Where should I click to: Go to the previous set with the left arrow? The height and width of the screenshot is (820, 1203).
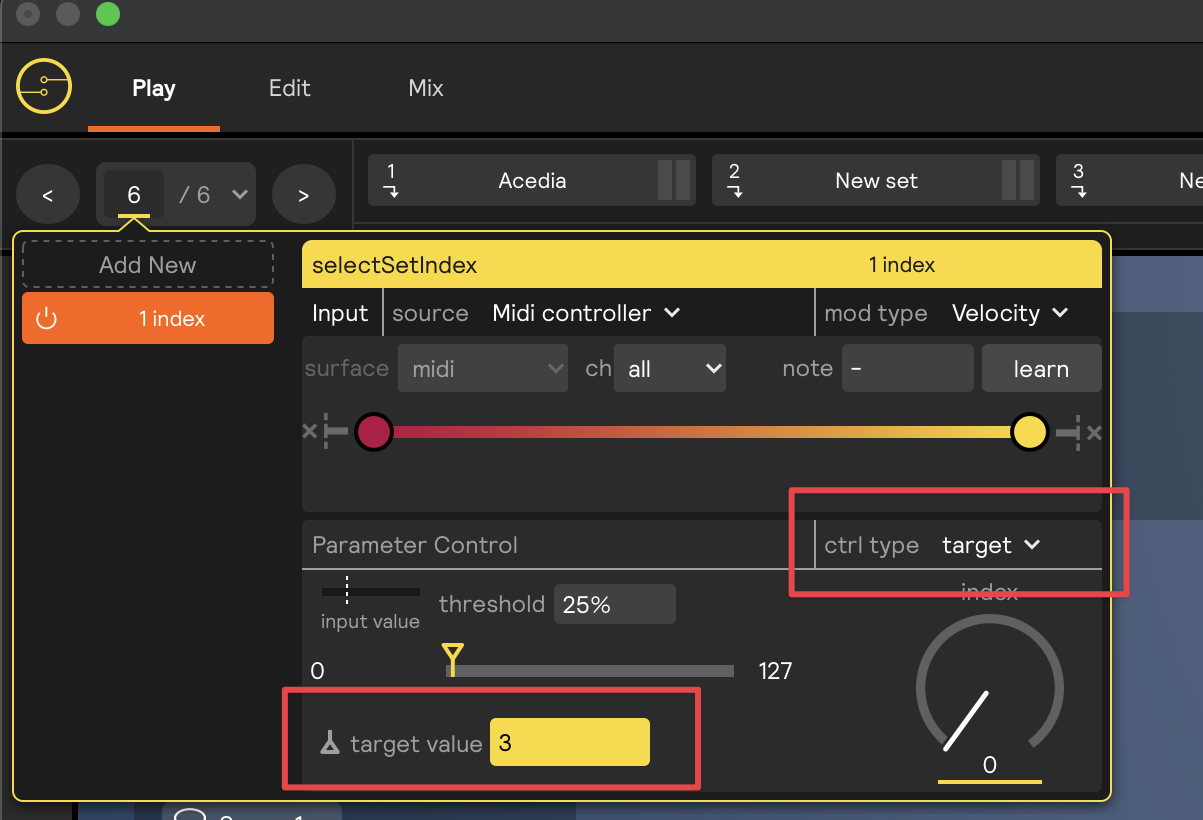pyautogui.click(x=47, y=195)
